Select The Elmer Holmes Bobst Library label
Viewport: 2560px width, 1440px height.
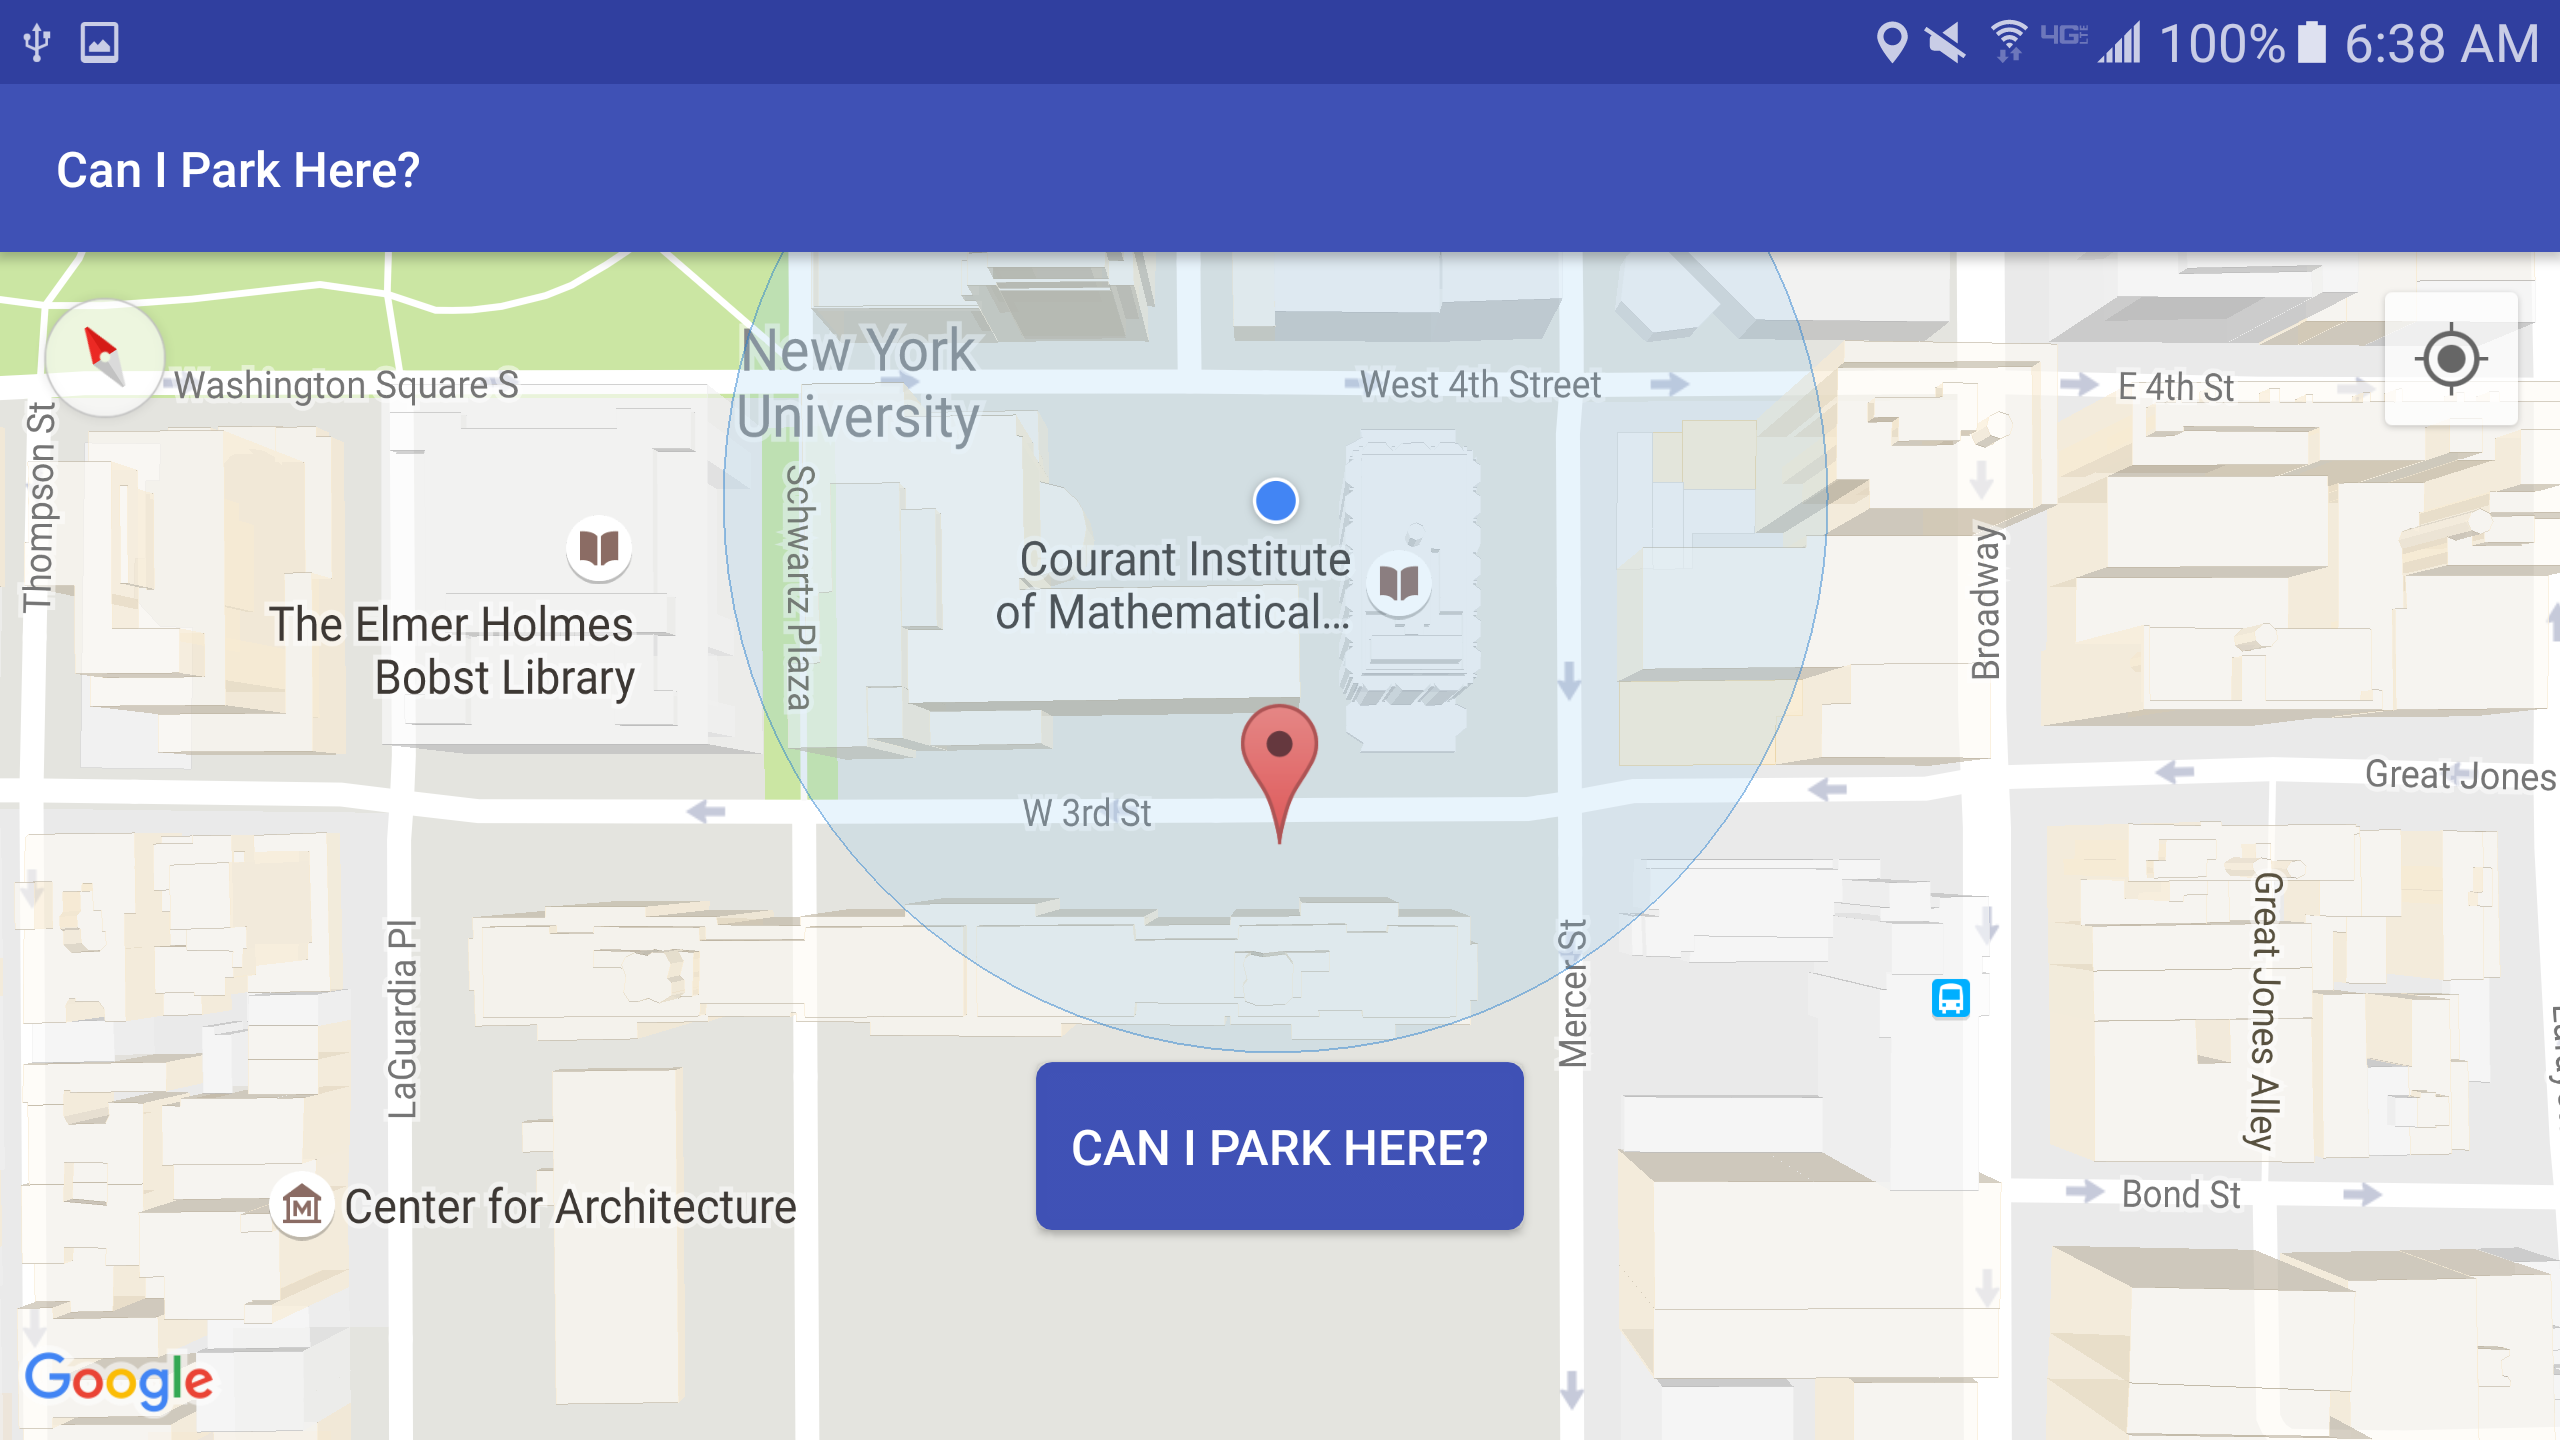pos(452,651)
